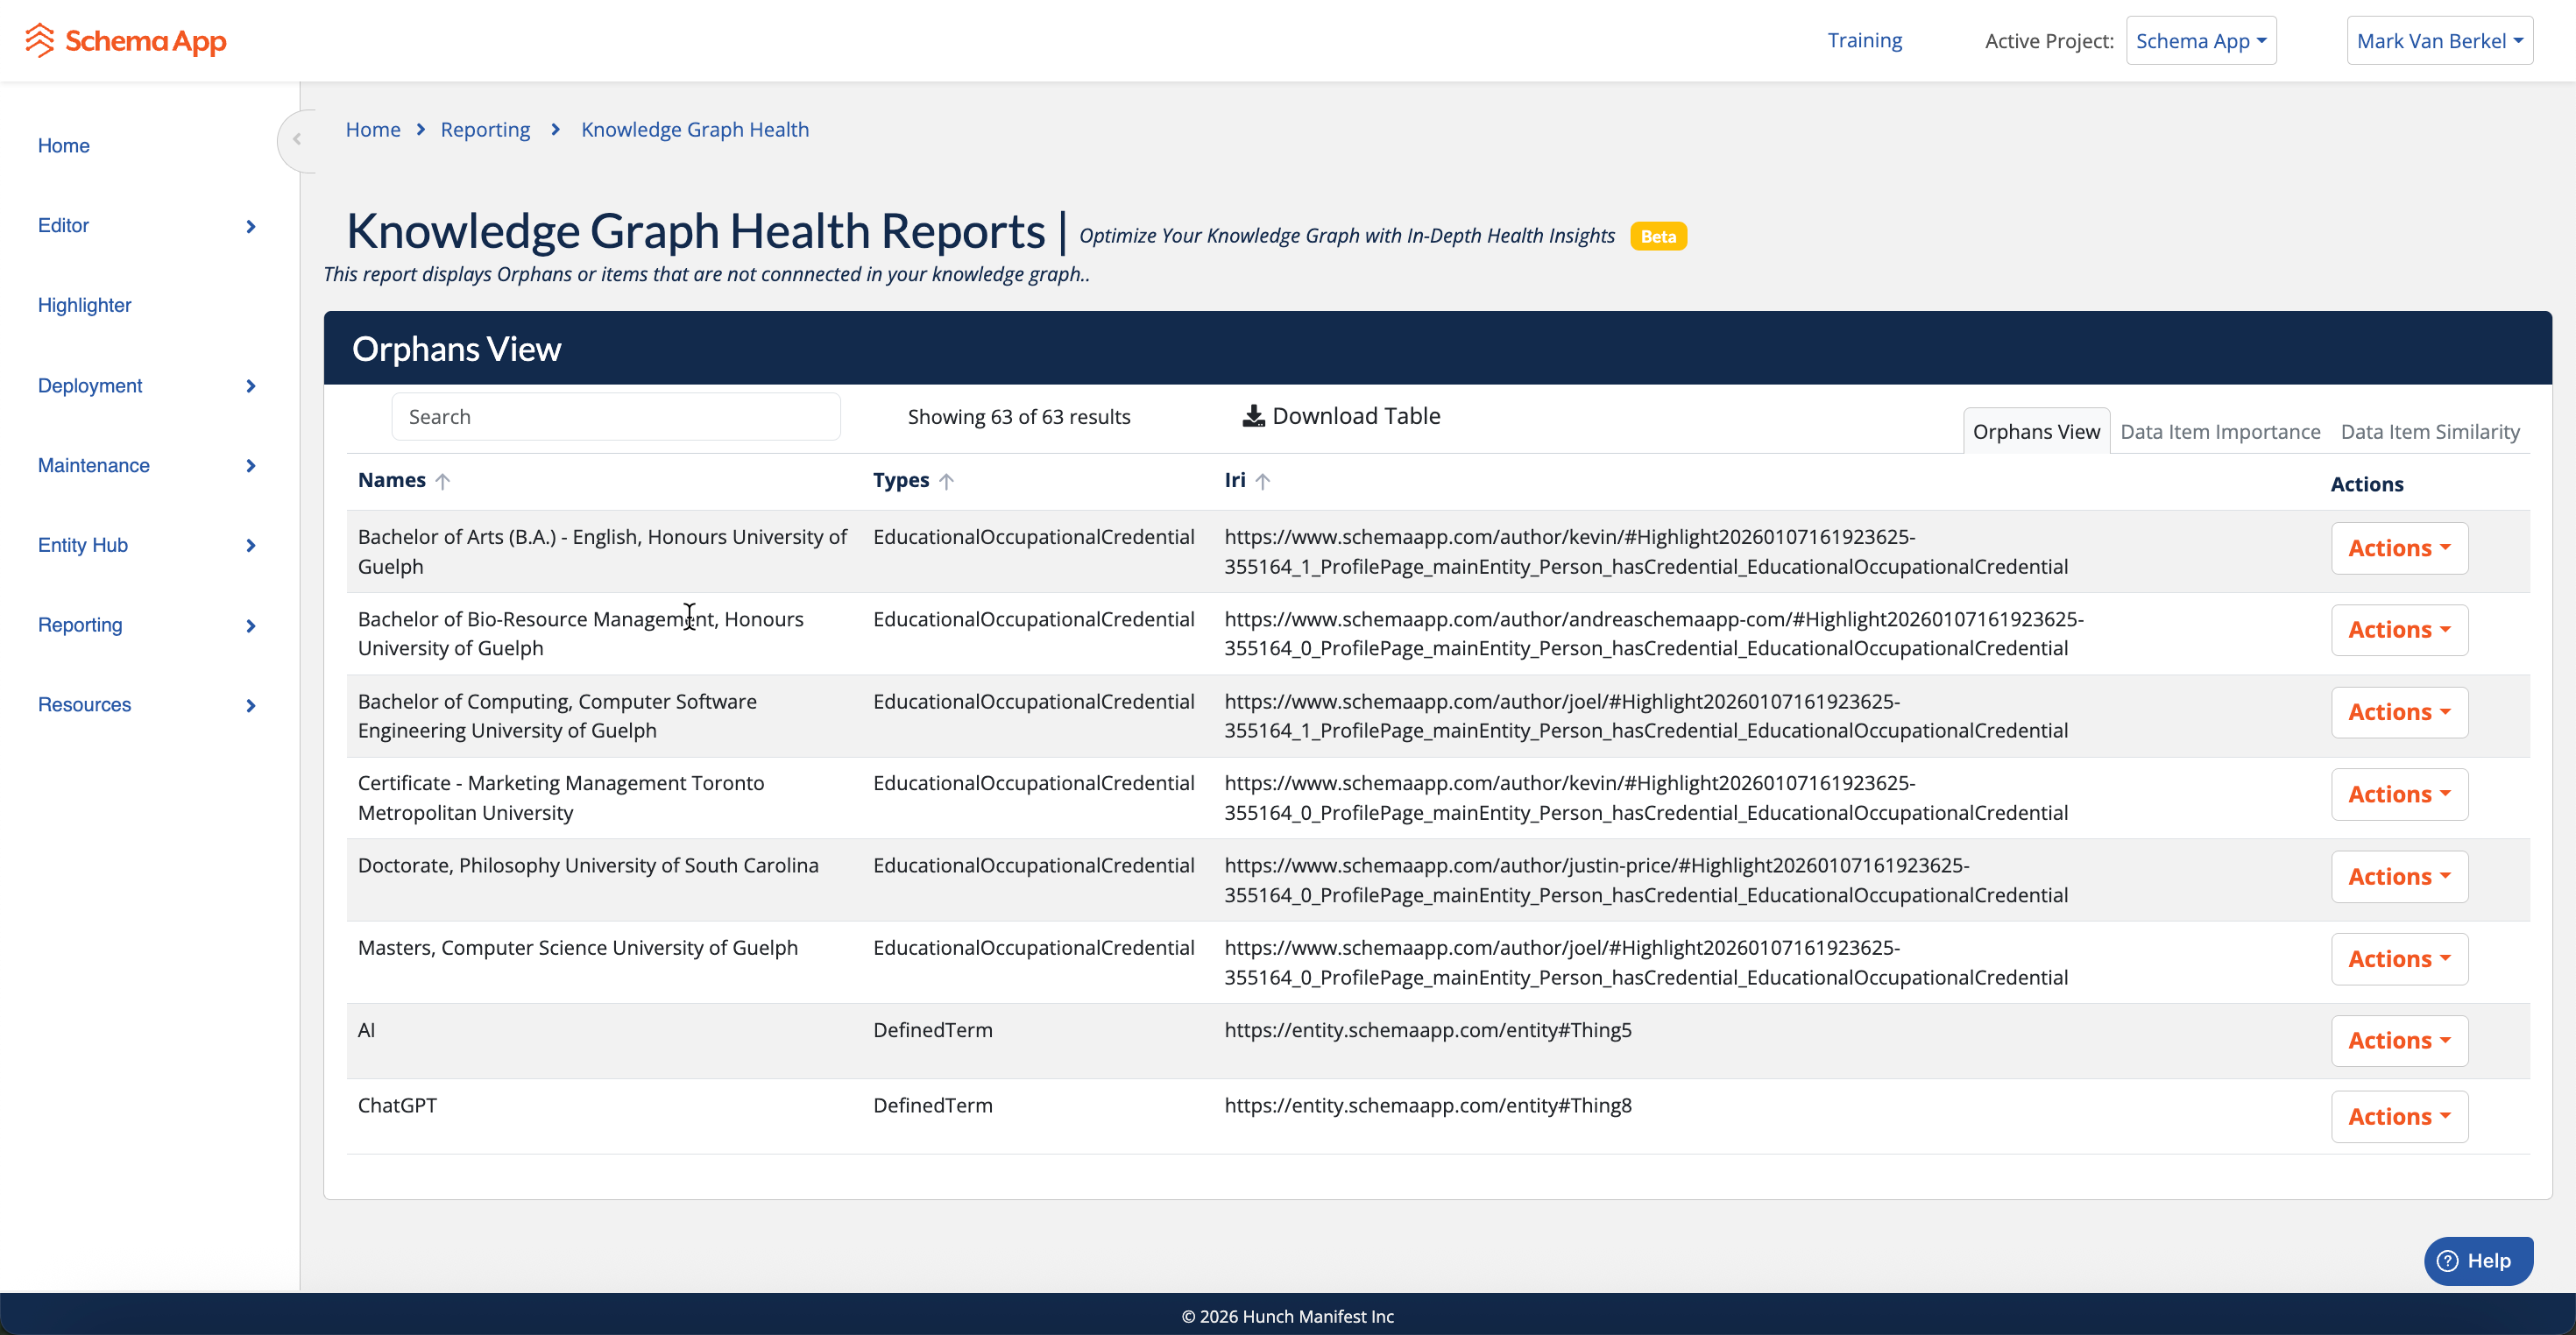This screenshot has height=1335, width=2576.
Task: Expand the Resources sidebar chevron
Action: pos(250,706)
